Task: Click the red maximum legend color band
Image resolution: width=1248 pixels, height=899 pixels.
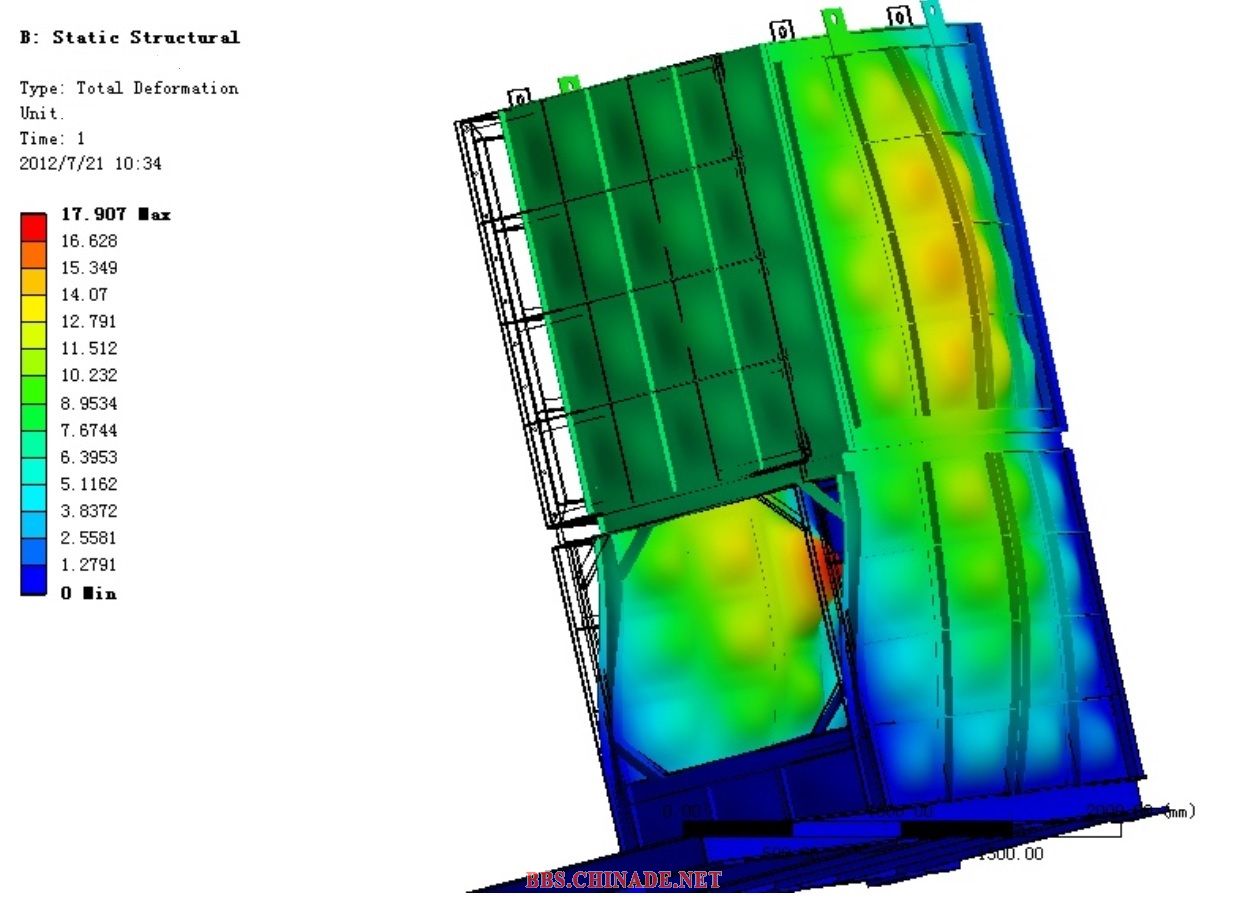Action: tap(33, 227)
